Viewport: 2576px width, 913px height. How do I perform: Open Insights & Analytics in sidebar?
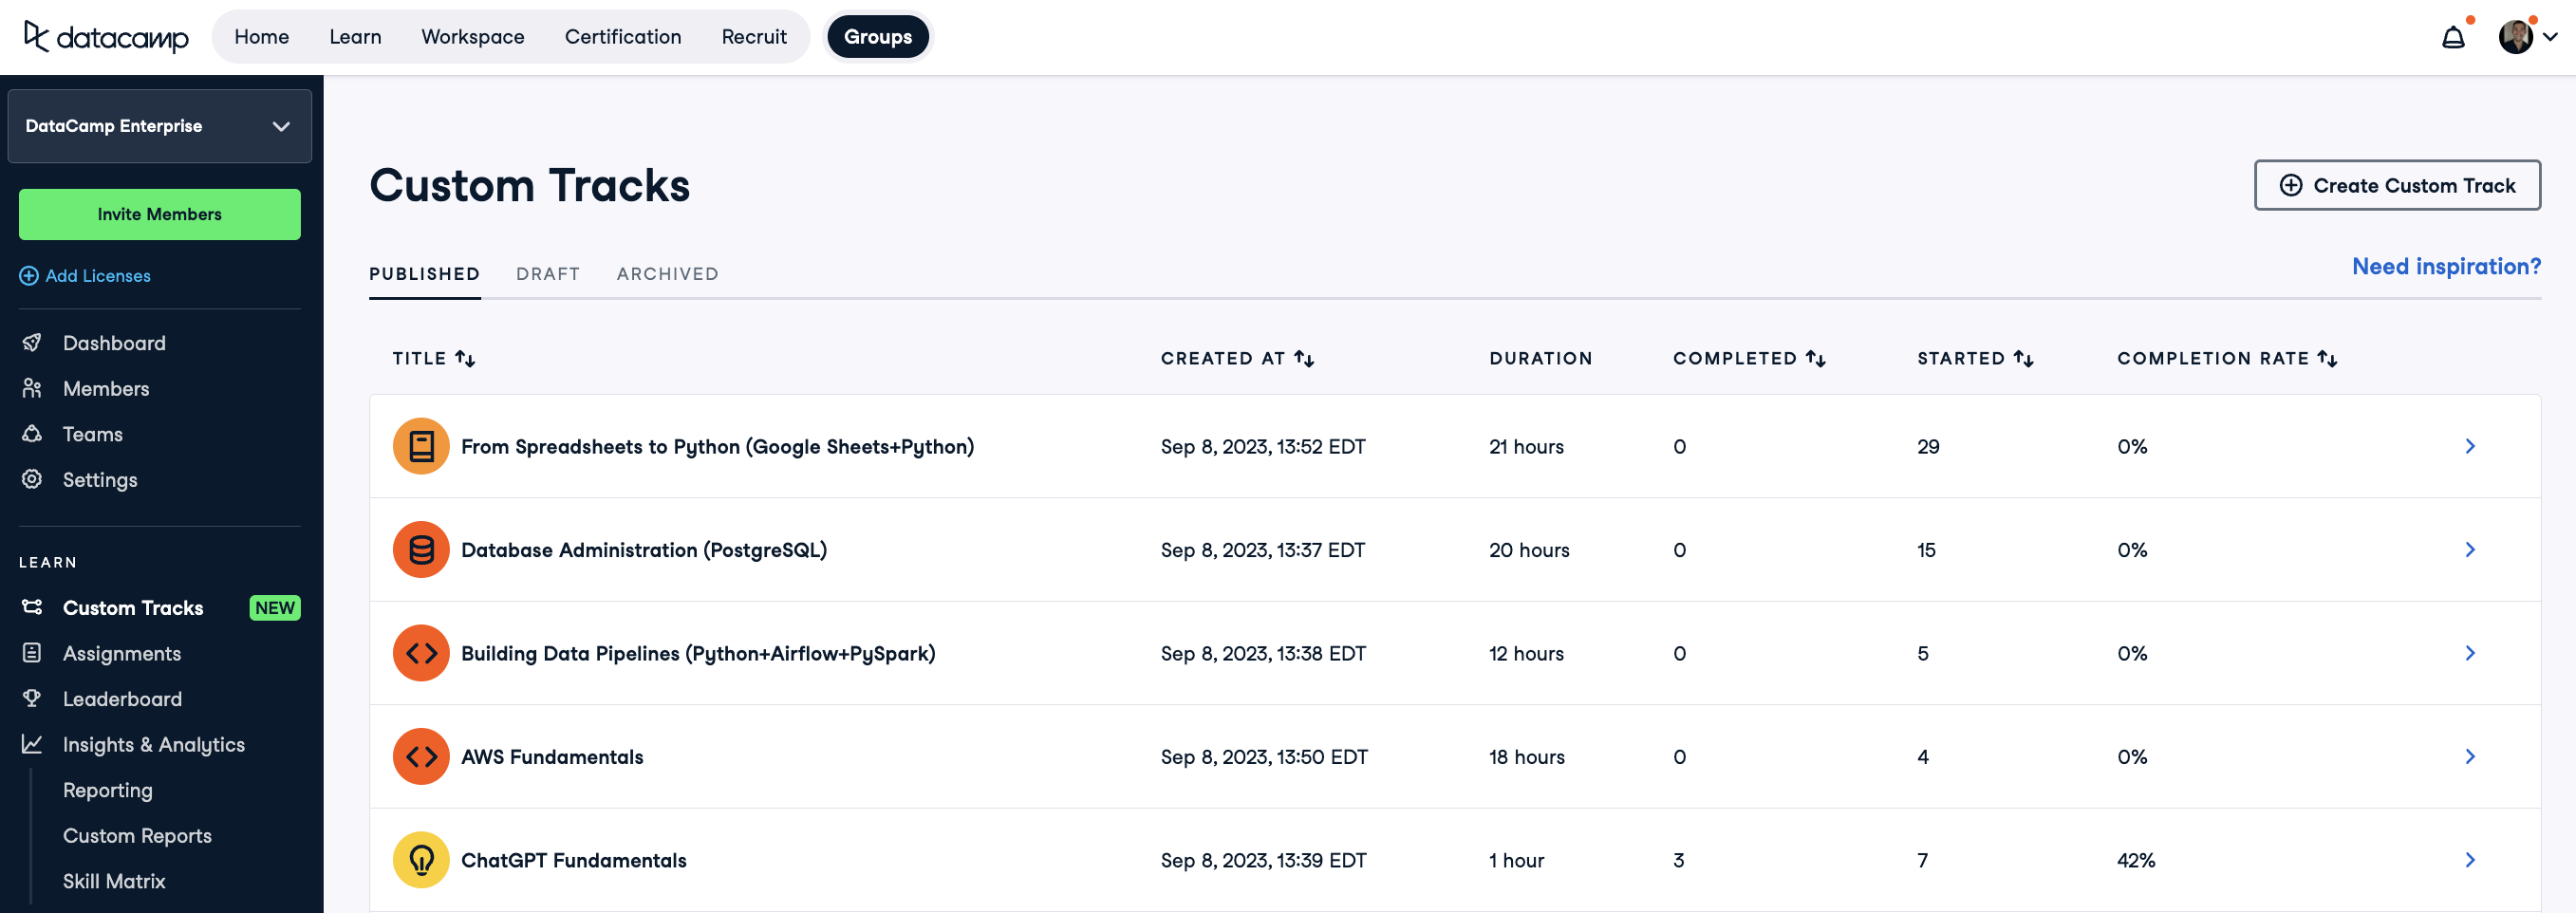pos(153,745)
